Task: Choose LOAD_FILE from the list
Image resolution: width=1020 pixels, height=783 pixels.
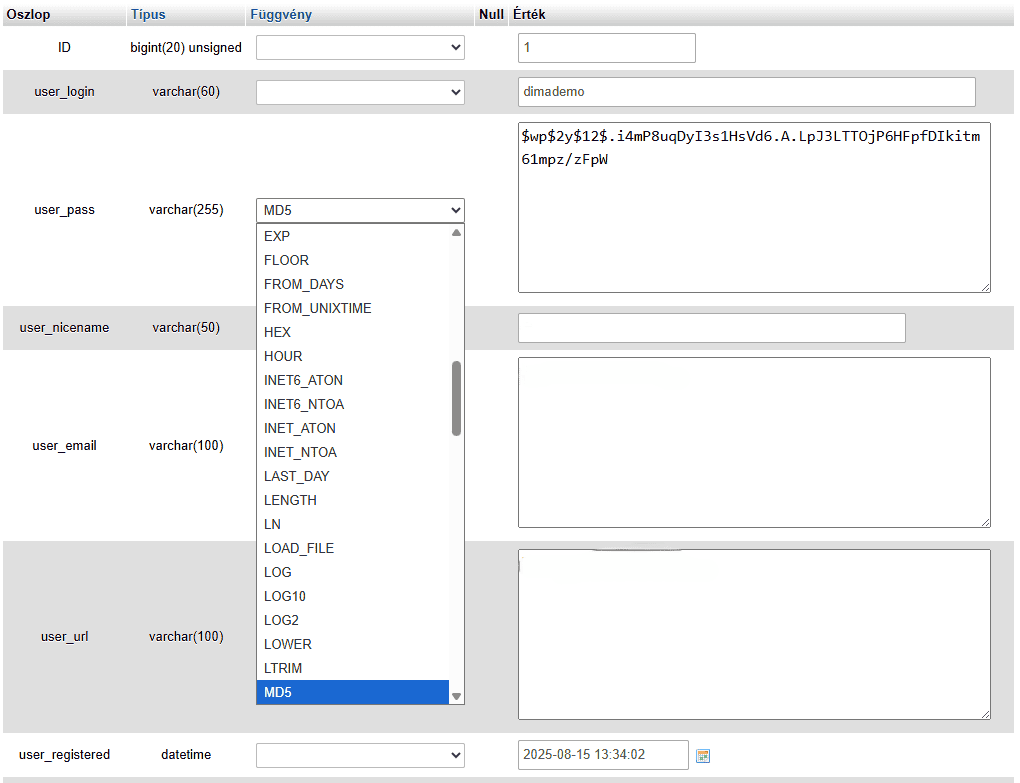Action: coord(353,548)
